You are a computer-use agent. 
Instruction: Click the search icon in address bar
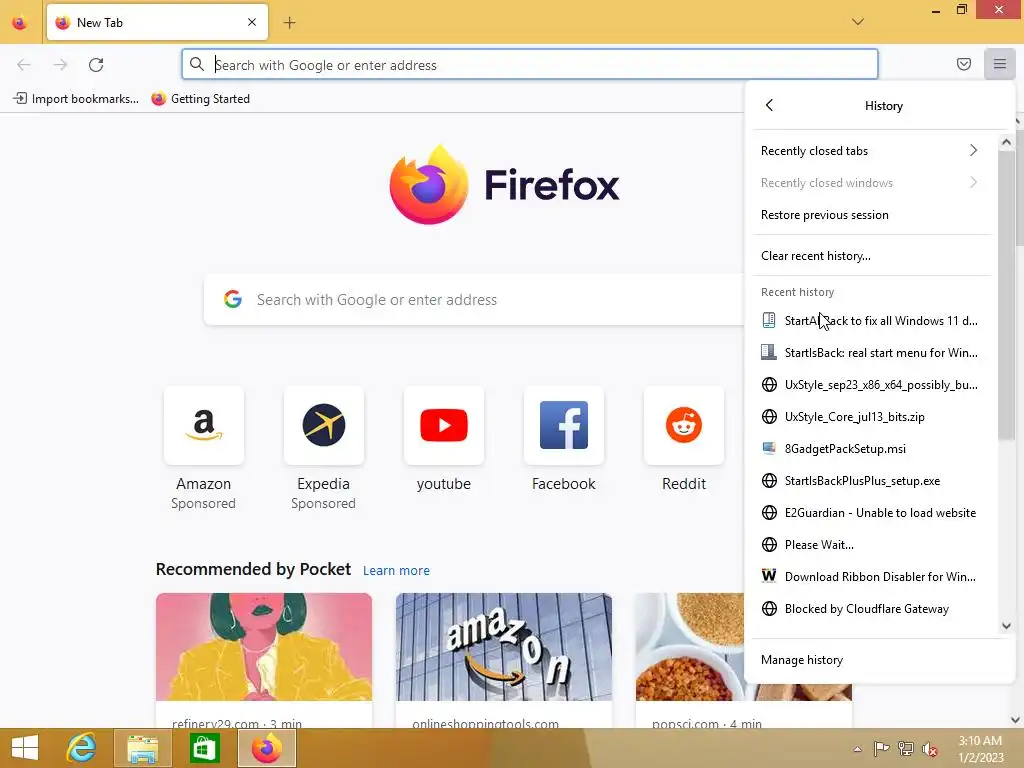pos(197,64)
